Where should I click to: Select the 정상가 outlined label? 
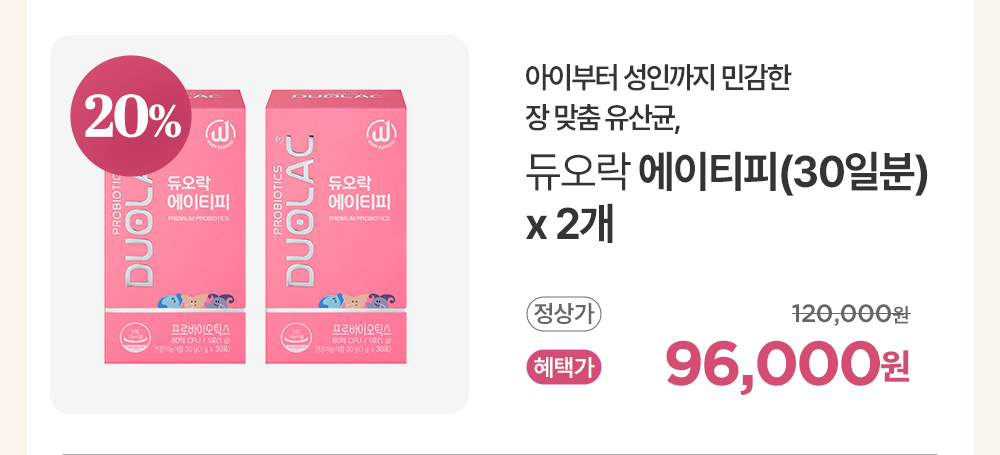coord(564,315)
